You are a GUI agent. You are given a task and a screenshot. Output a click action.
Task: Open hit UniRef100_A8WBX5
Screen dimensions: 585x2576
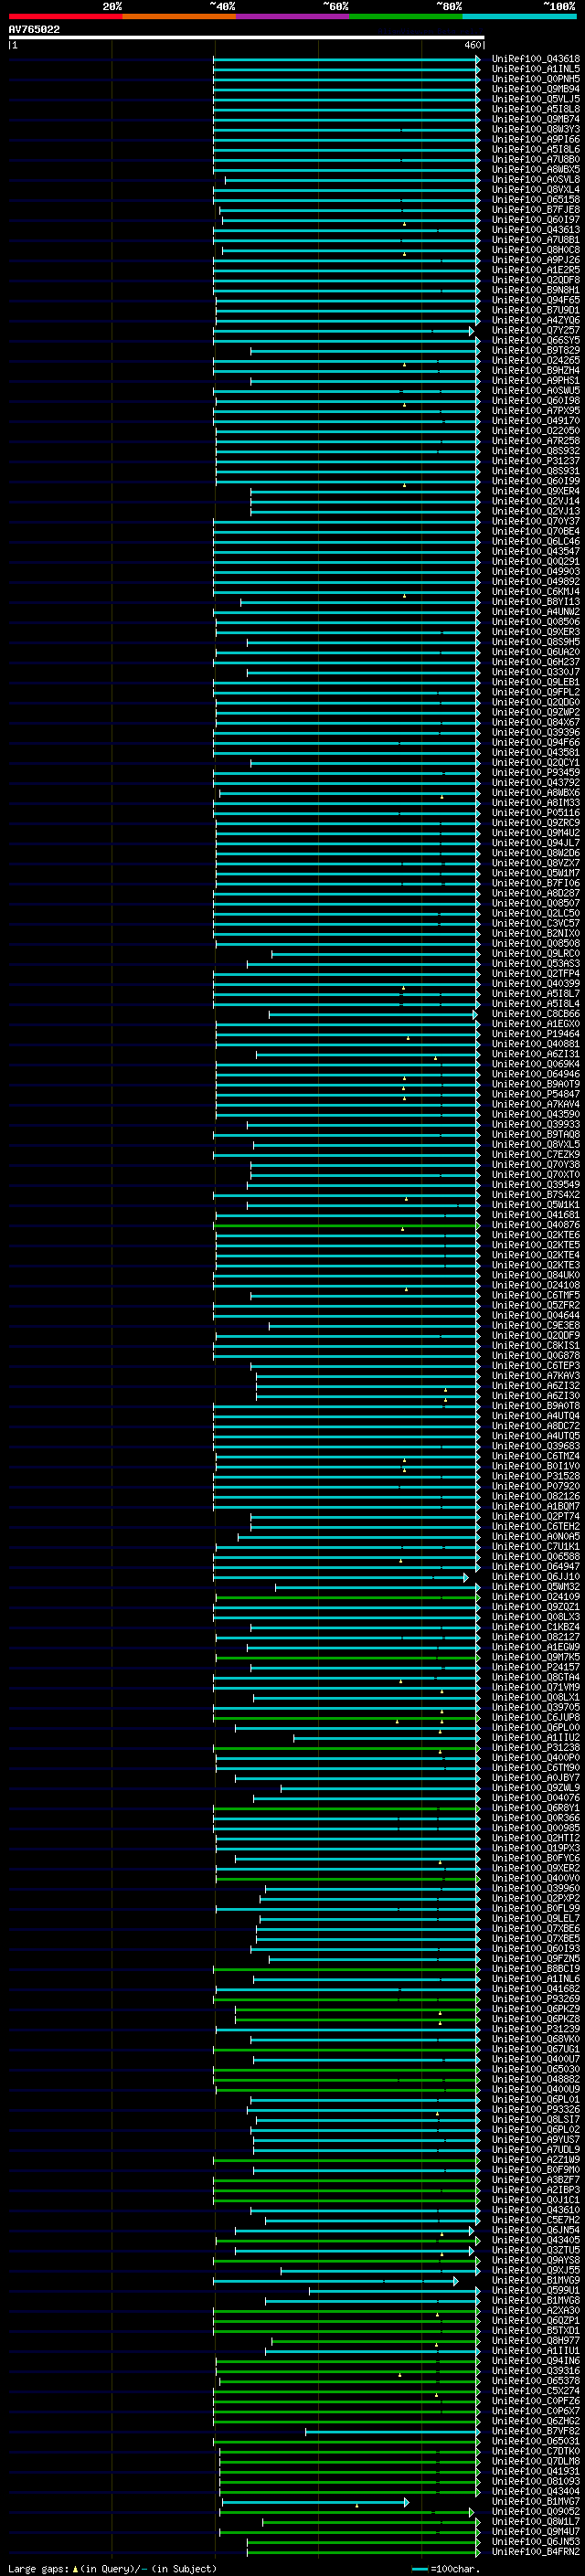coord(536,169)
